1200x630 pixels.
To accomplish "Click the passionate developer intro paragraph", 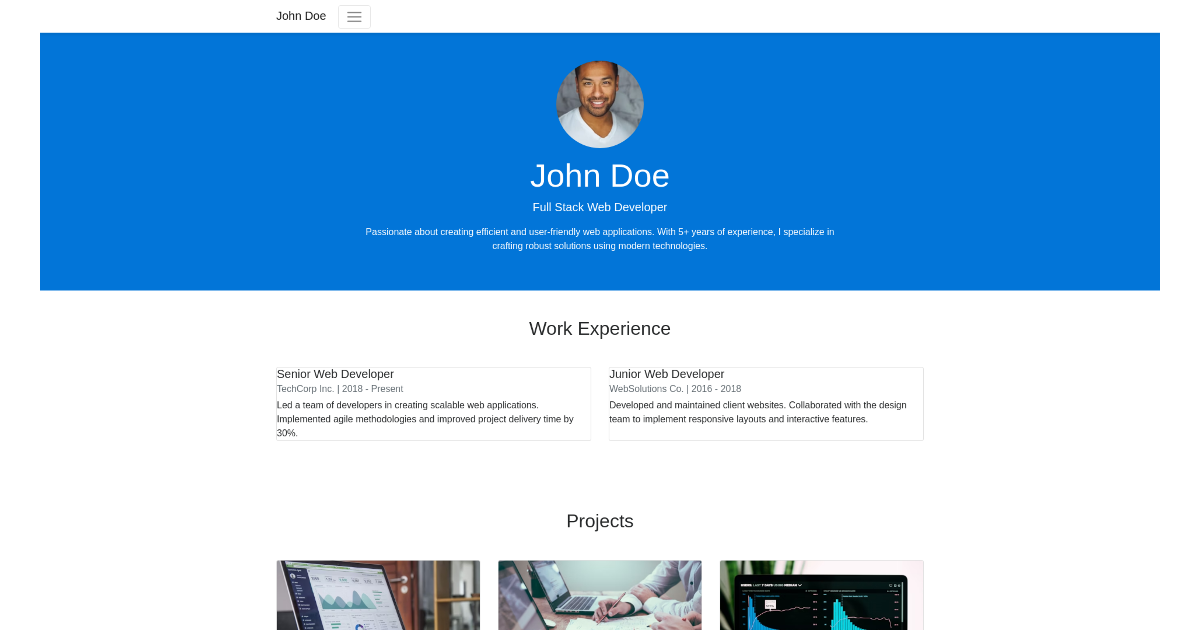I will pos(600,238).
